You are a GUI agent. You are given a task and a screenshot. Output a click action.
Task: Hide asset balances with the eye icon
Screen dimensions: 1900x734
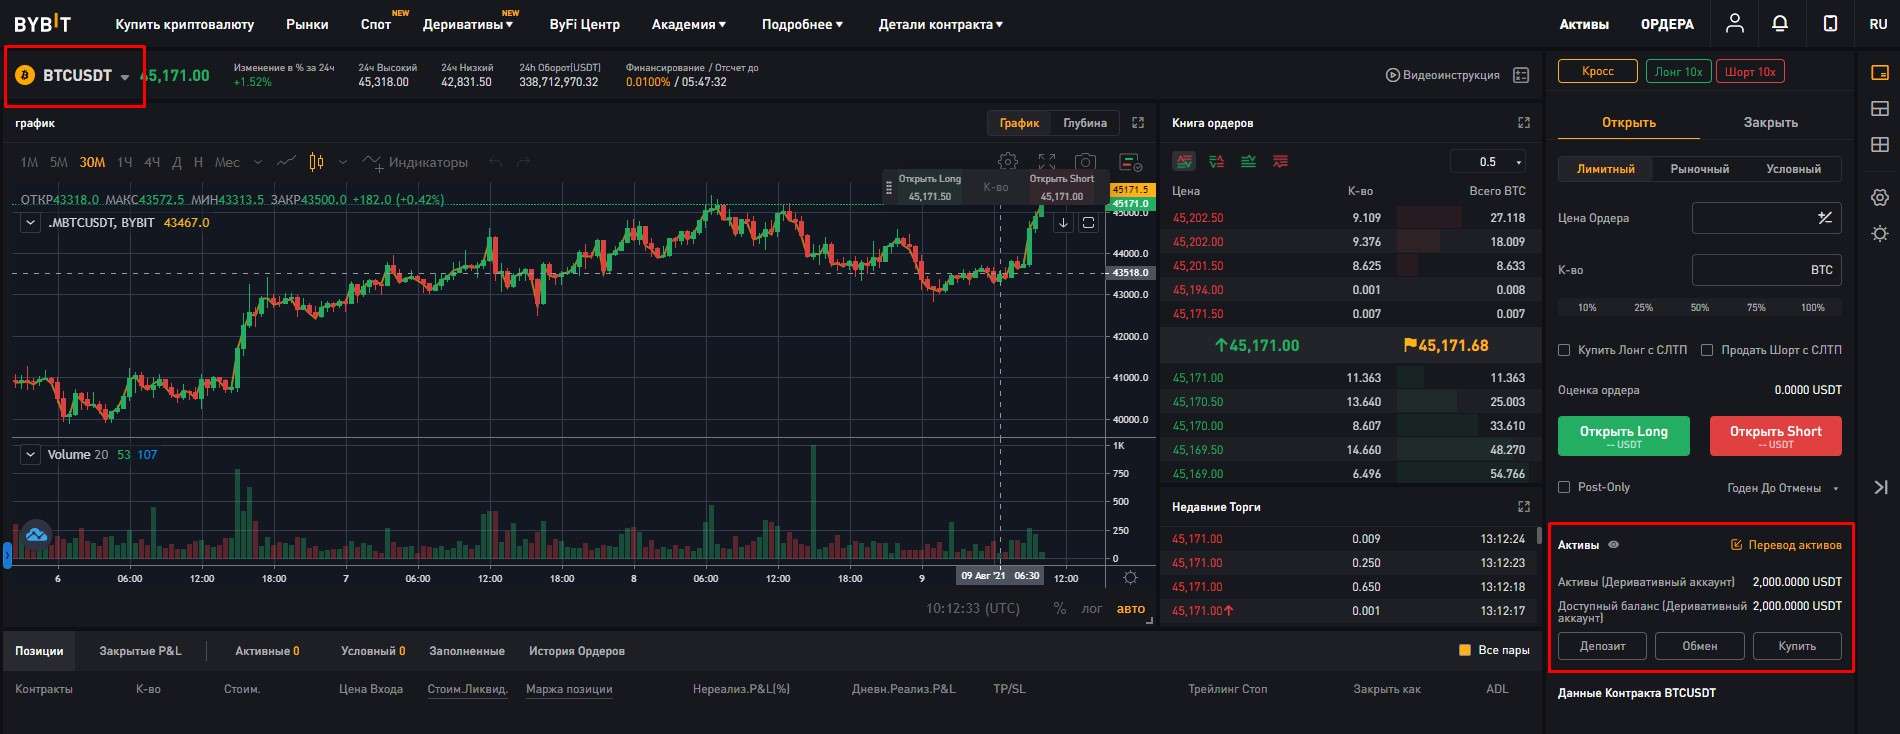(x=1613, y=545)
